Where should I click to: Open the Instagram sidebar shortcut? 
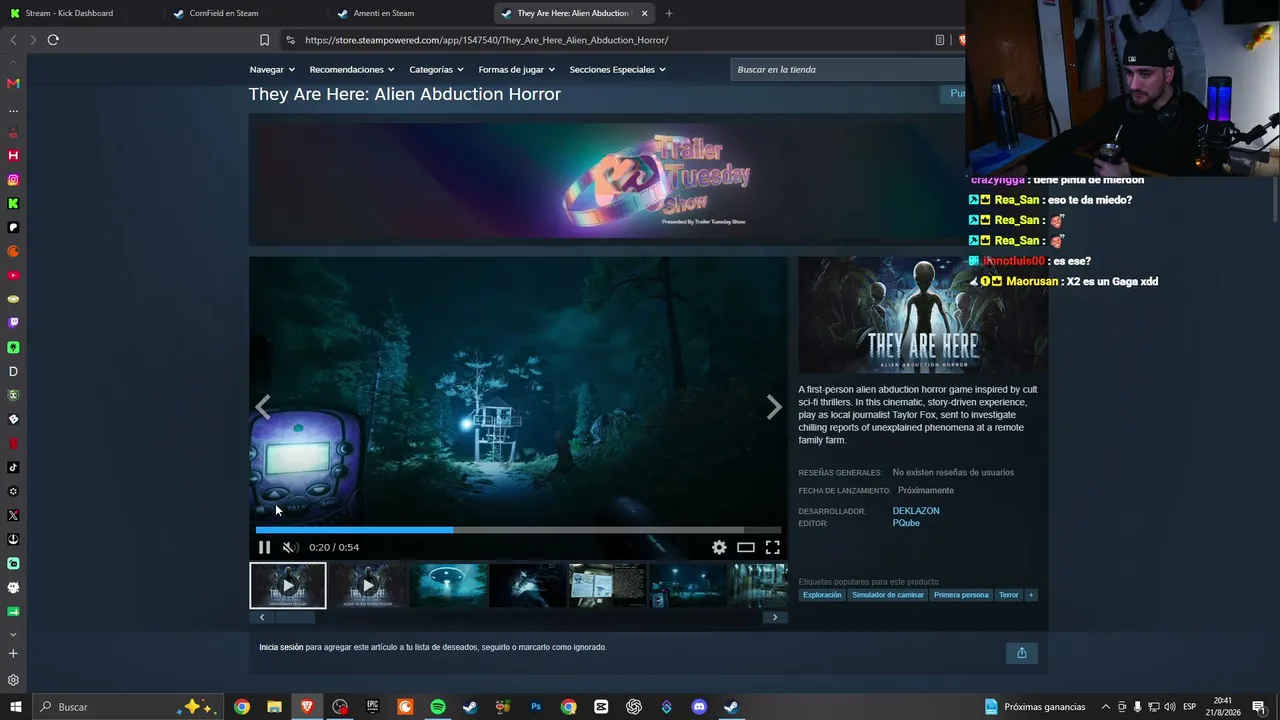(x=13, y=180)
